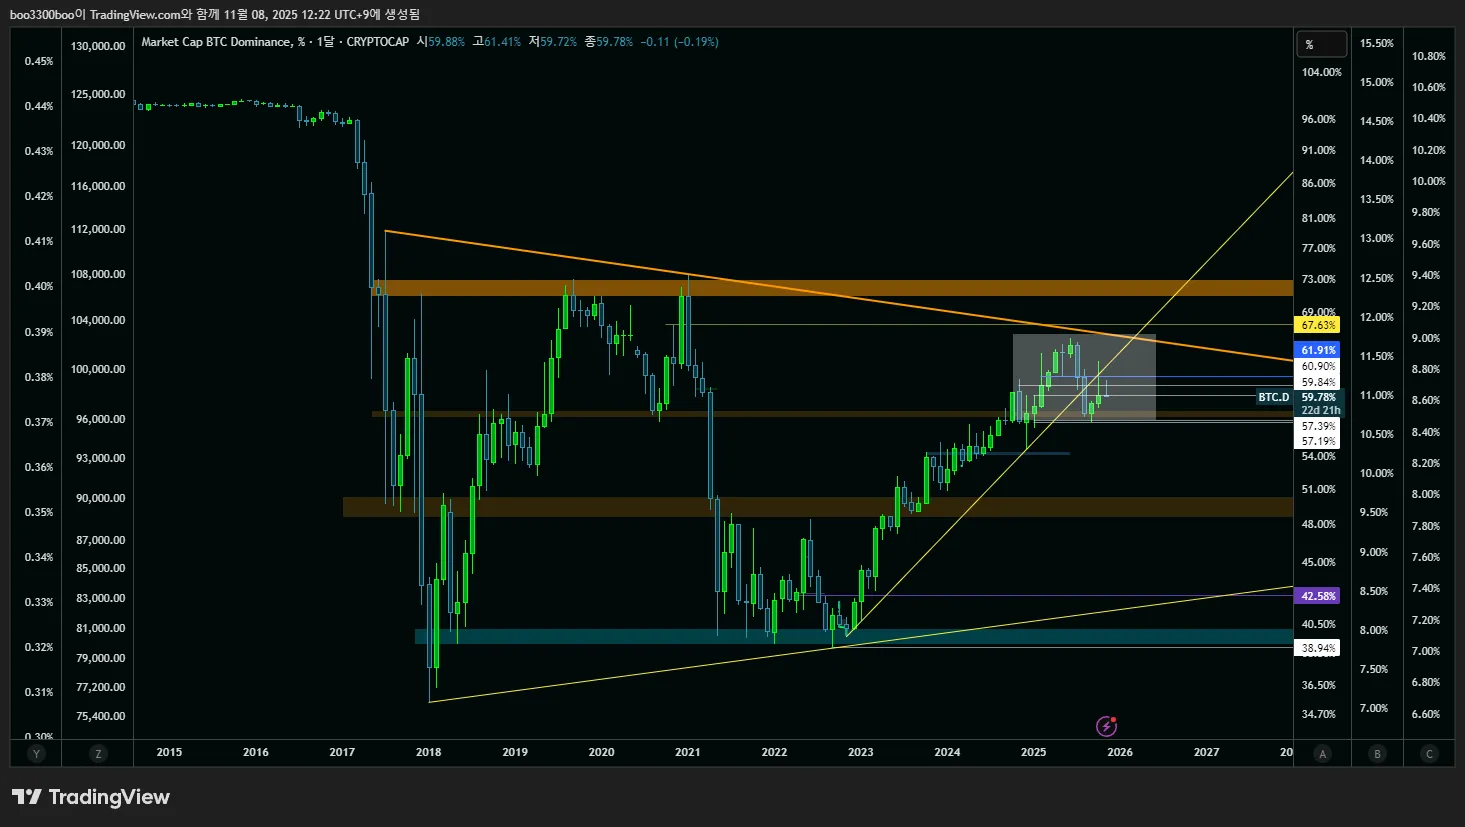Viewport: 1465px width, 827px height.
Task: Click the 38.94% white price label
Action: tap(1318, 648)
